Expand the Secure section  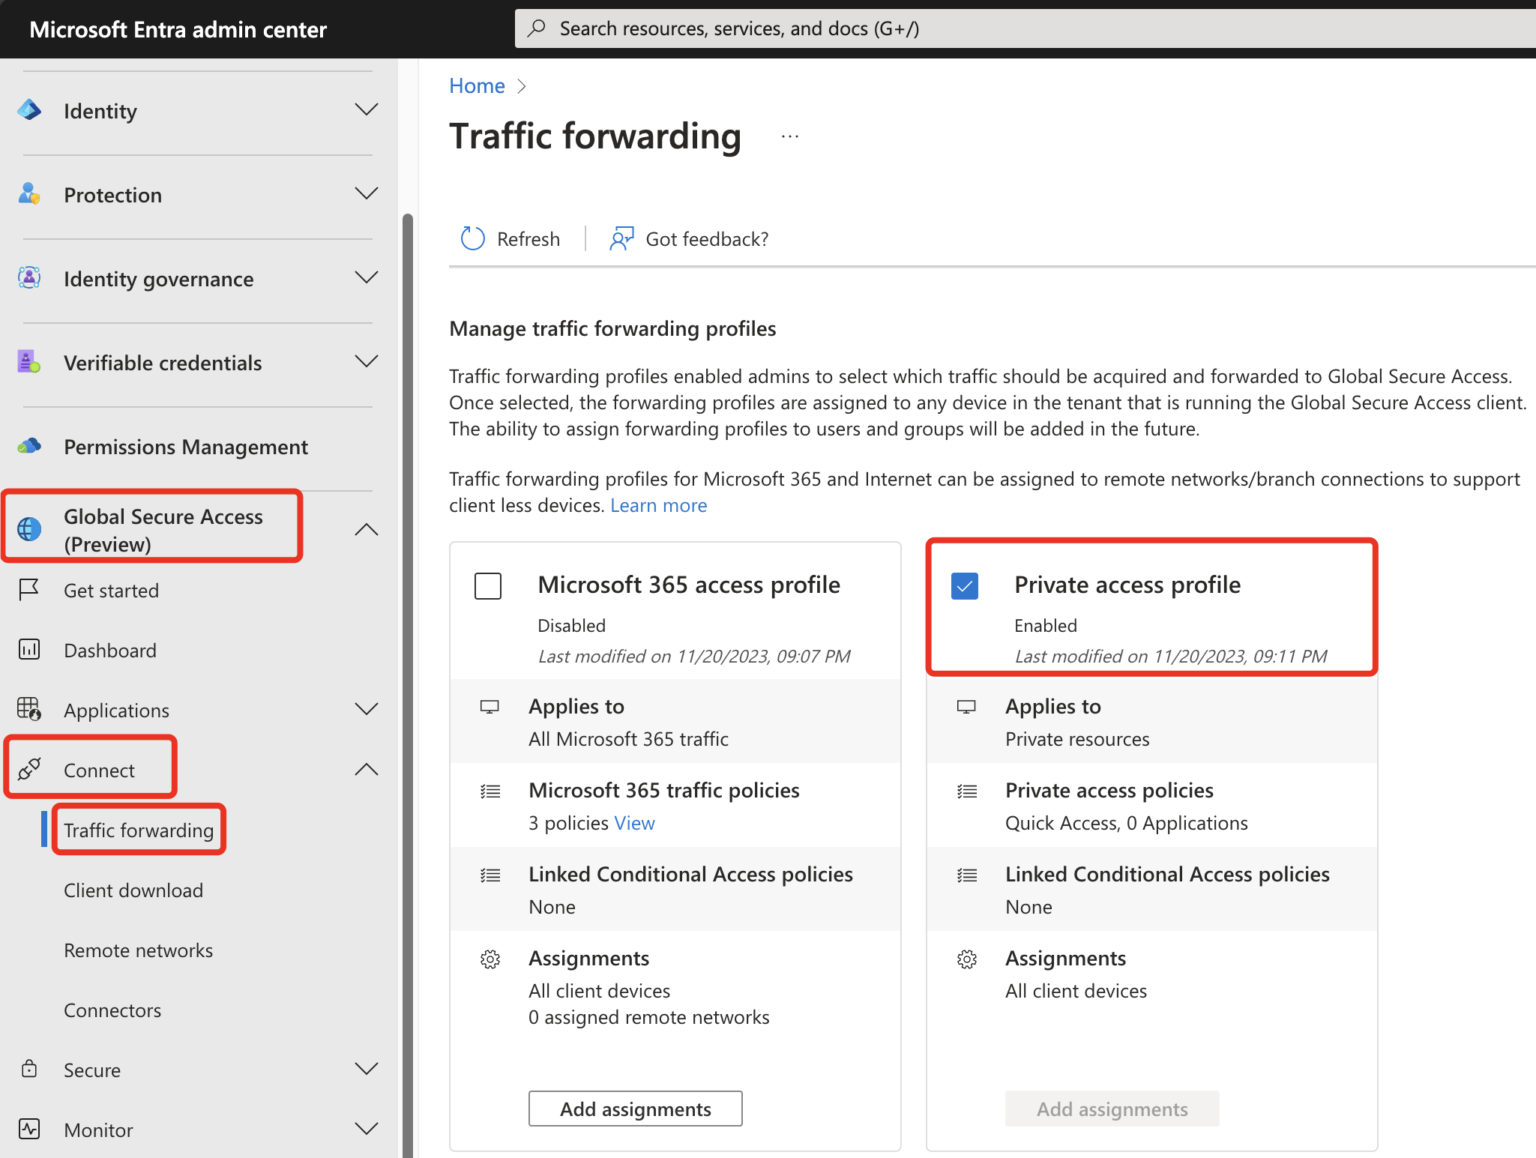coord(366,1068)
